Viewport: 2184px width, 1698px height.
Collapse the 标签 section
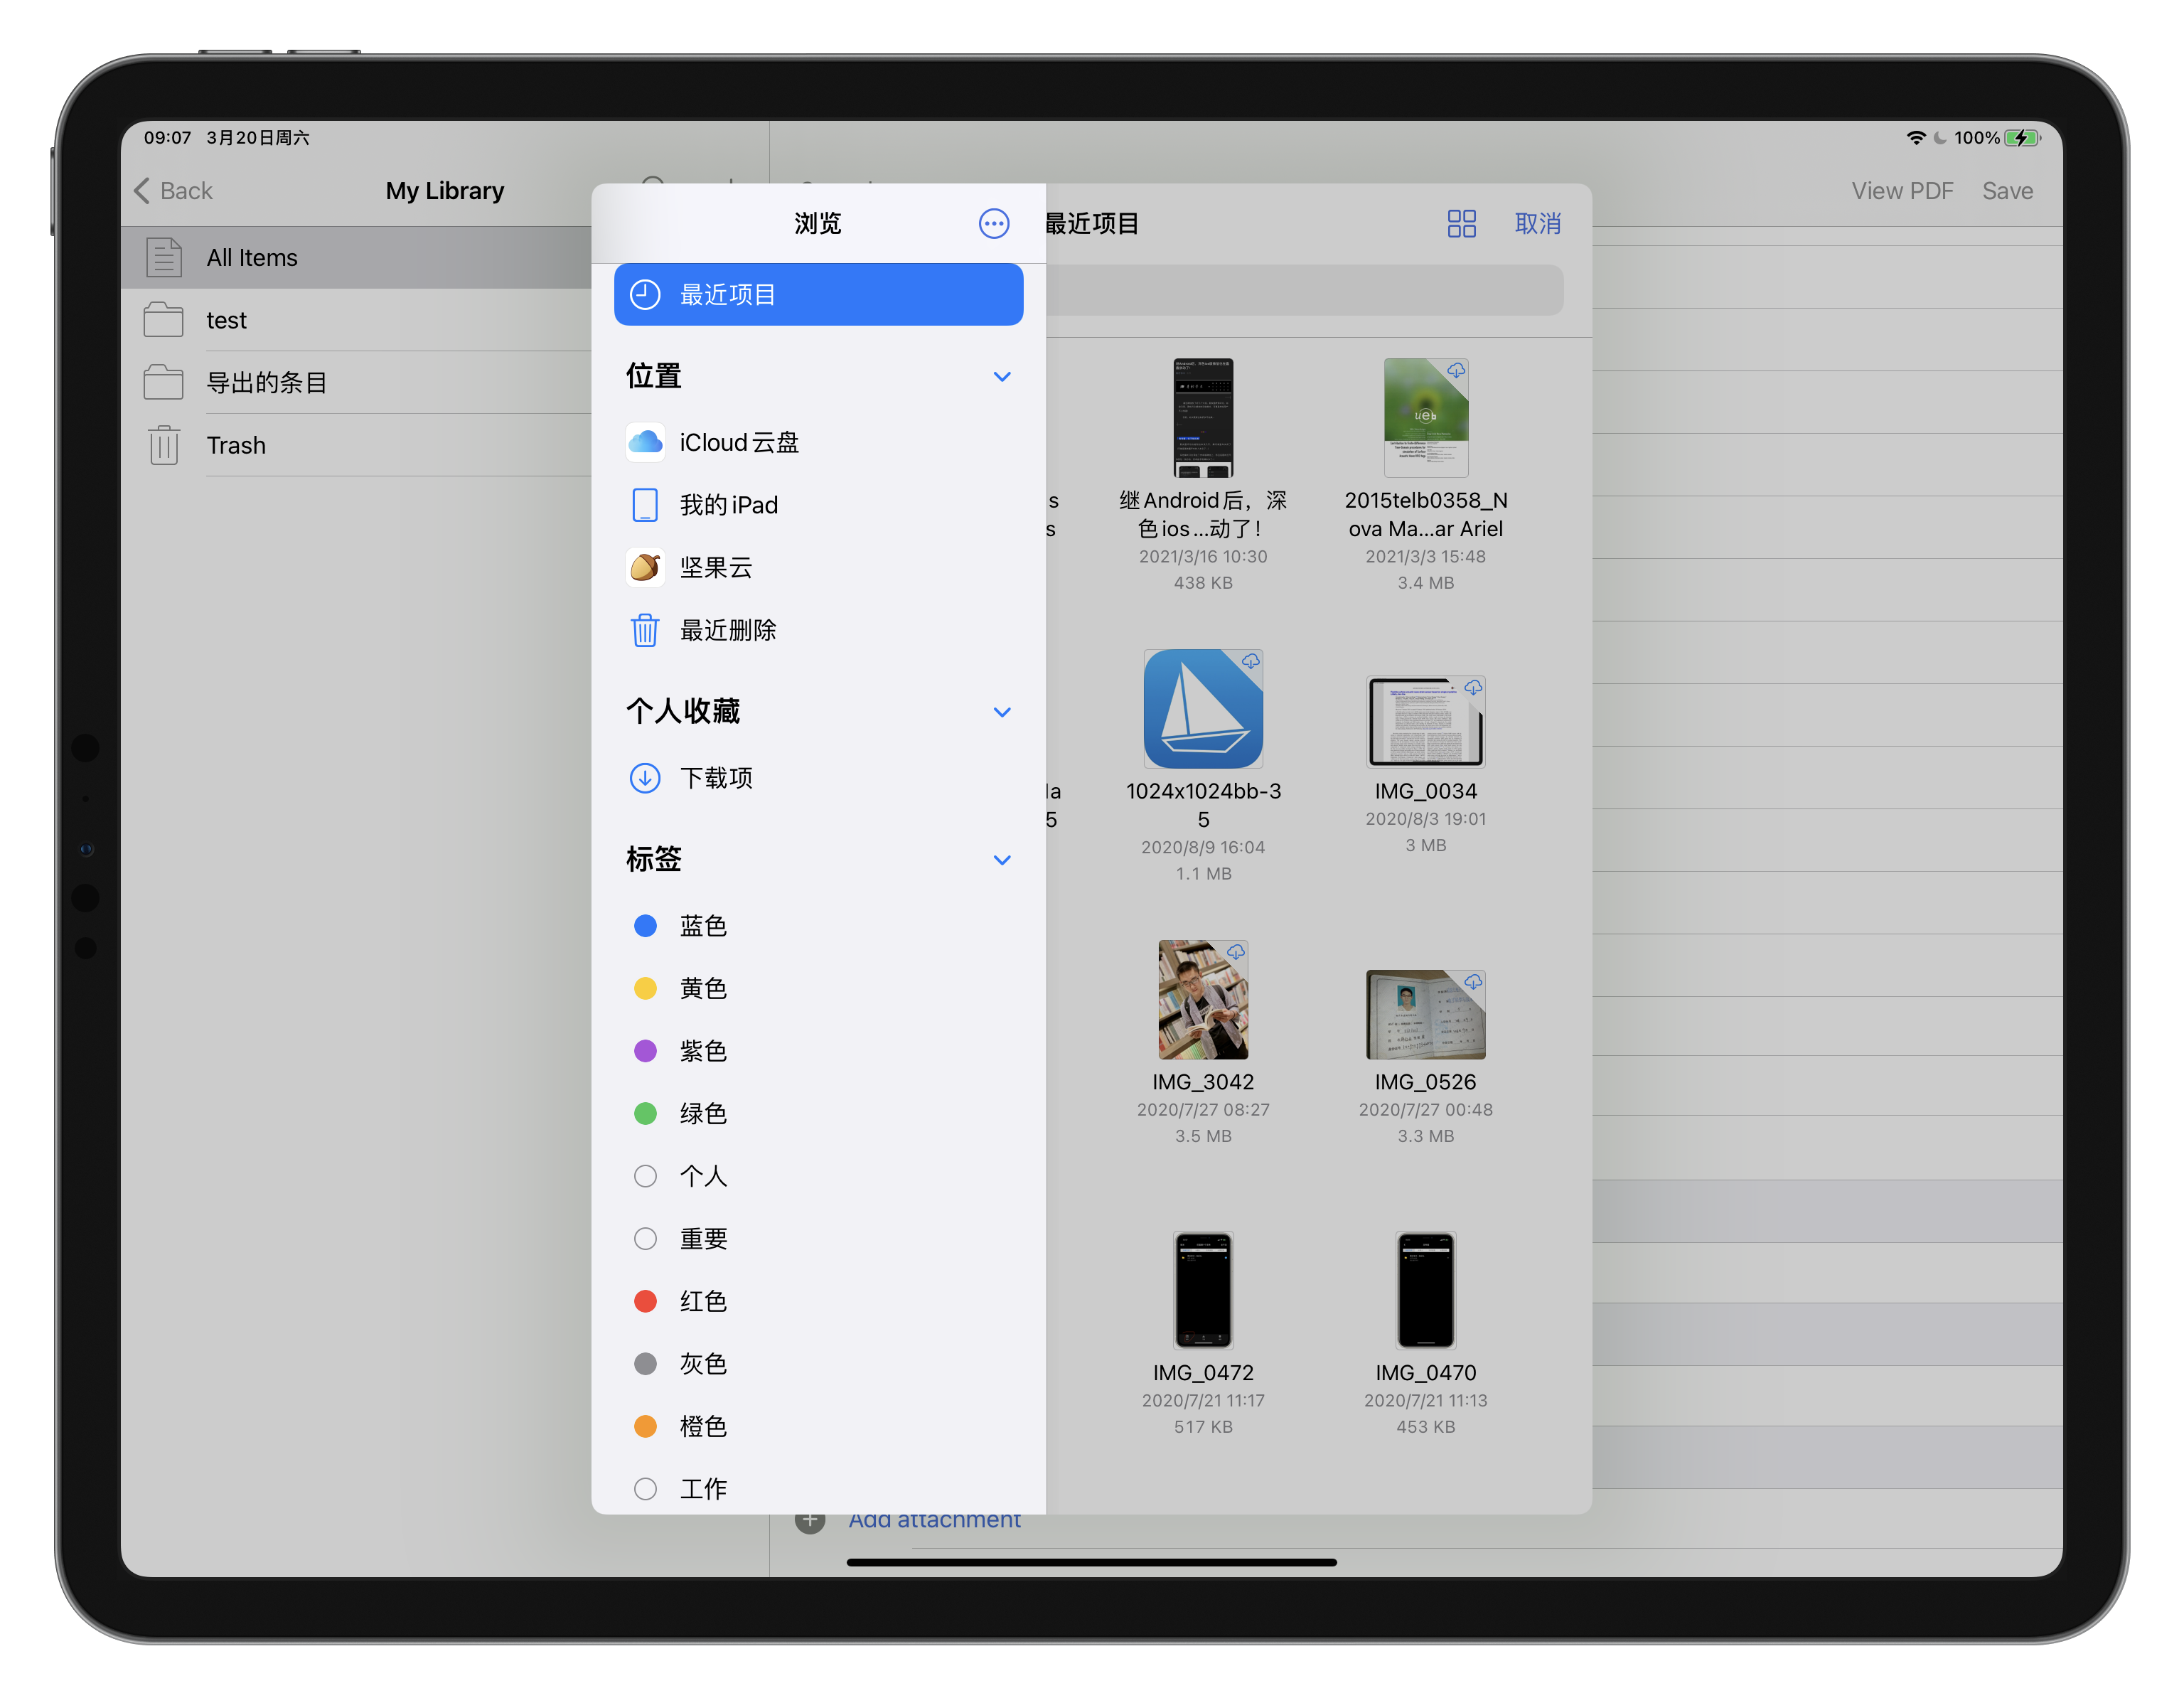(x=1002, y=860)
